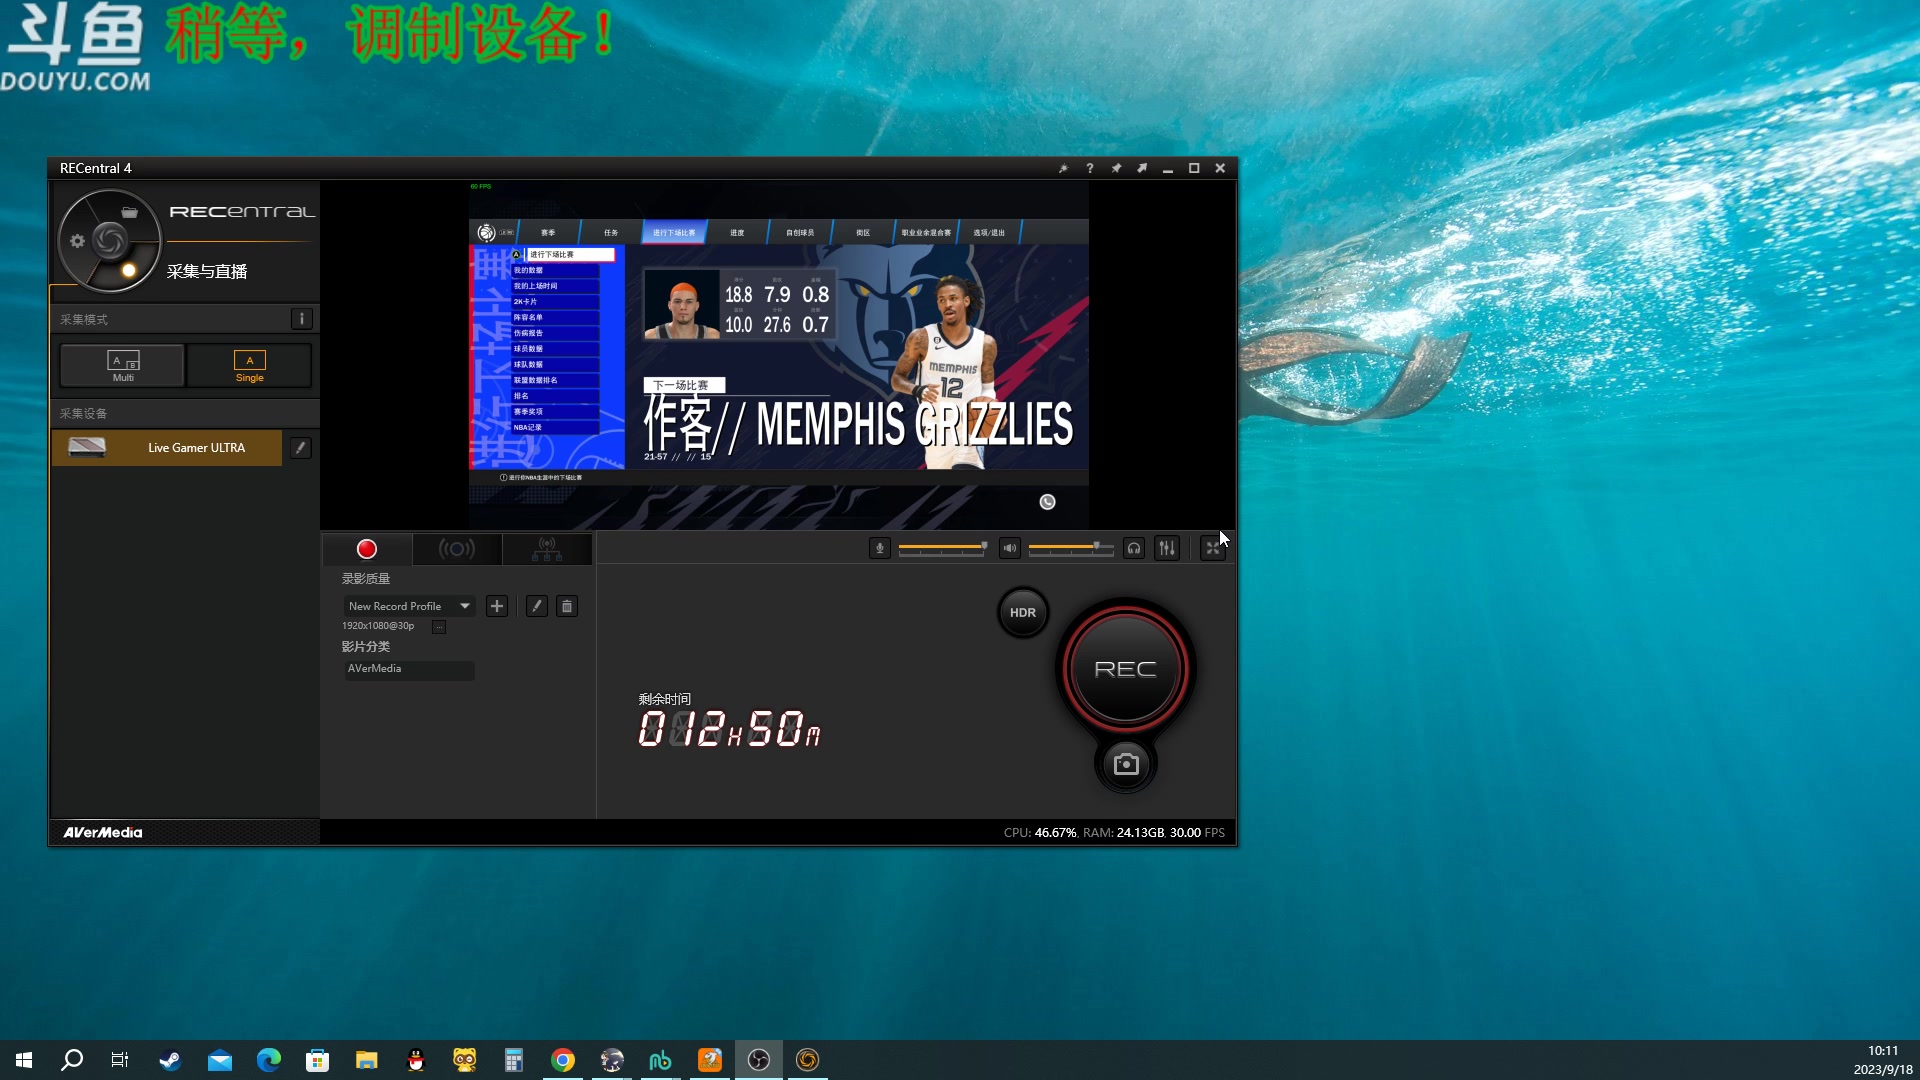
Task: Mute the microphone
Action: (880, 548)
